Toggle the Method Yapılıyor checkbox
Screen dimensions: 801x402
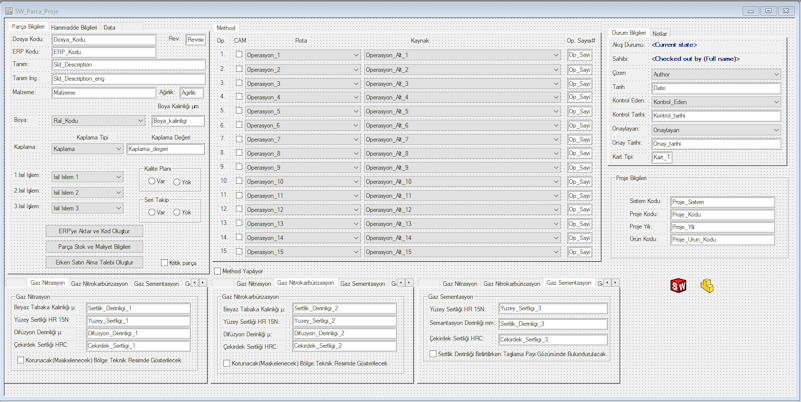click(x=218, y=271)
